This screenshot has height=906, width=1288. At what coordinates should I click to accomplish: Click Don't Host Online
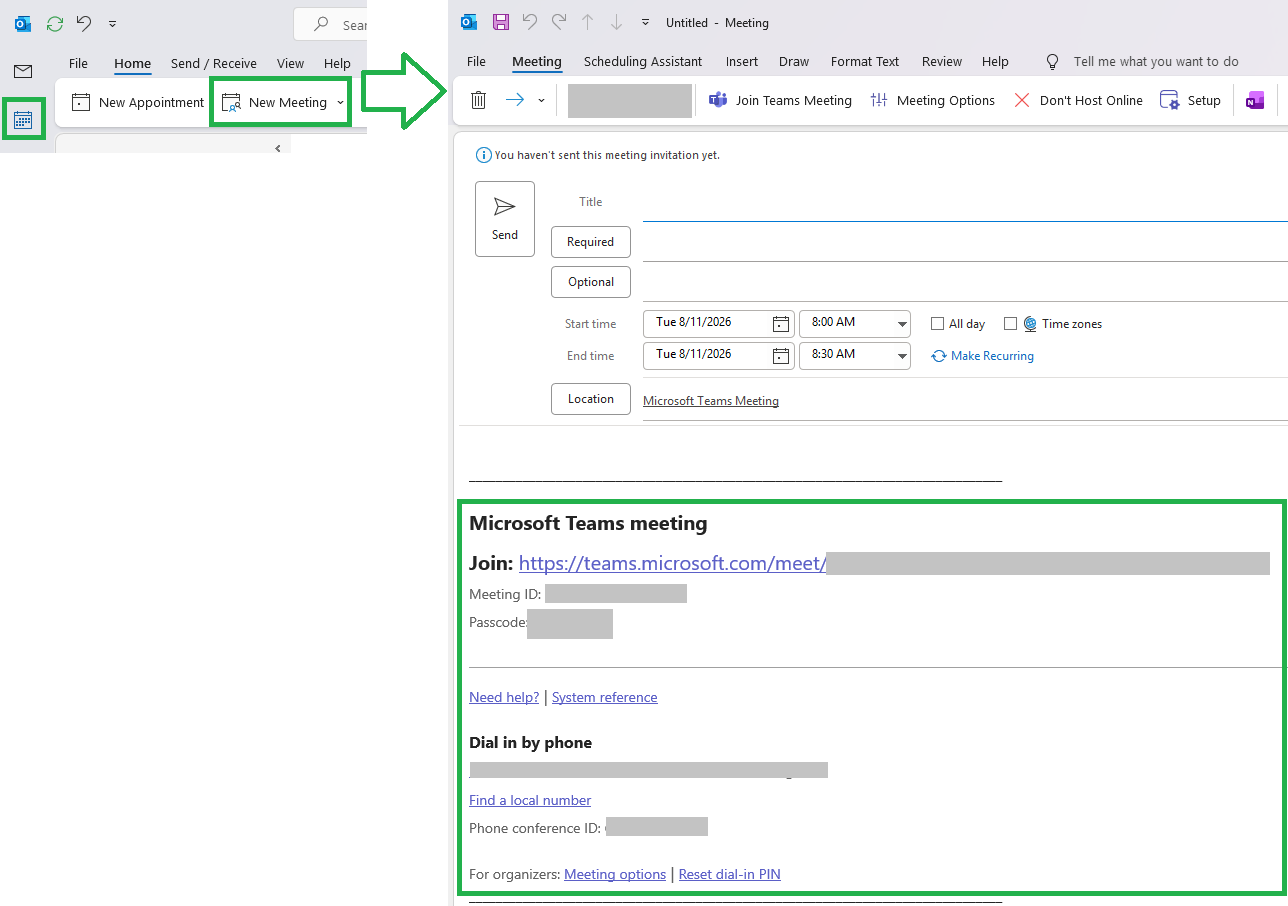(x=1078, y=100)
